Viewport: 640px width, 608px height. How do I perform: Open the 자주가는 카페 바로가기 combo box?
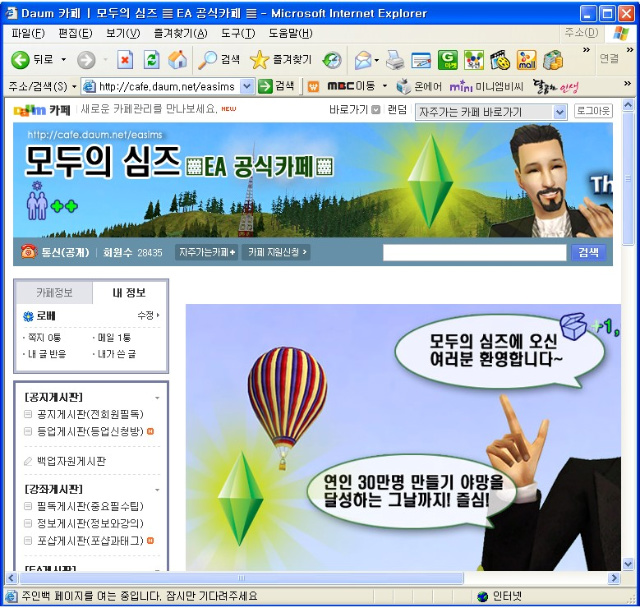click(x=491, y=112)
